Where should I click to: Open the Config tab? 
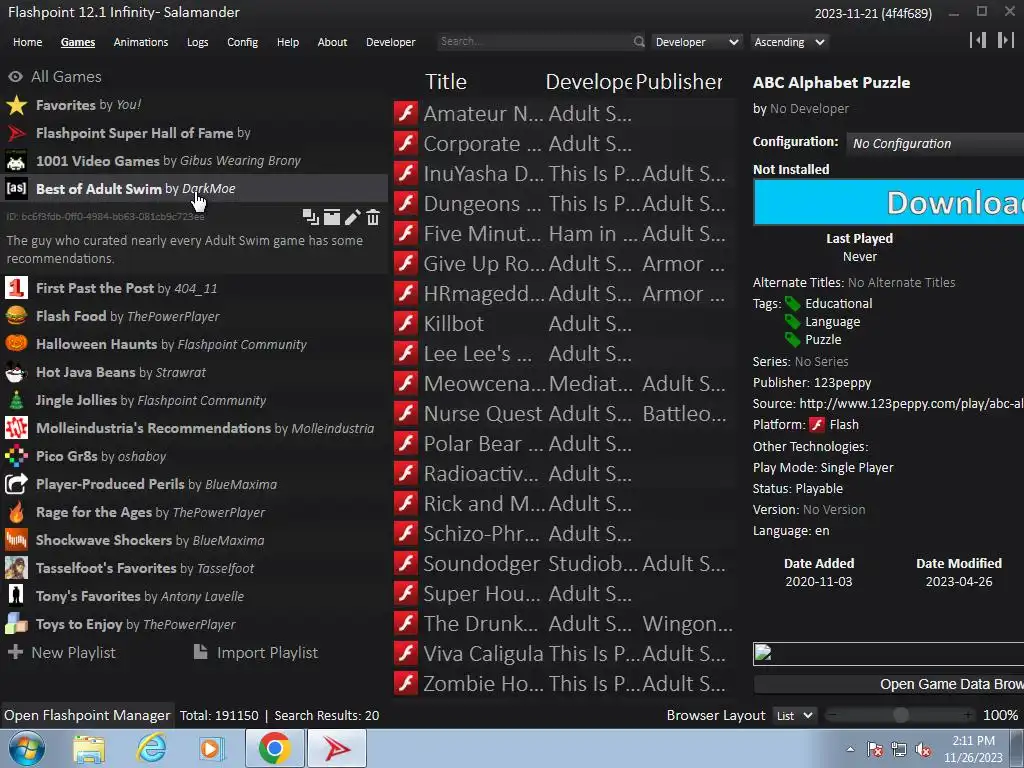pyautogui.click(x=242, y=42)
